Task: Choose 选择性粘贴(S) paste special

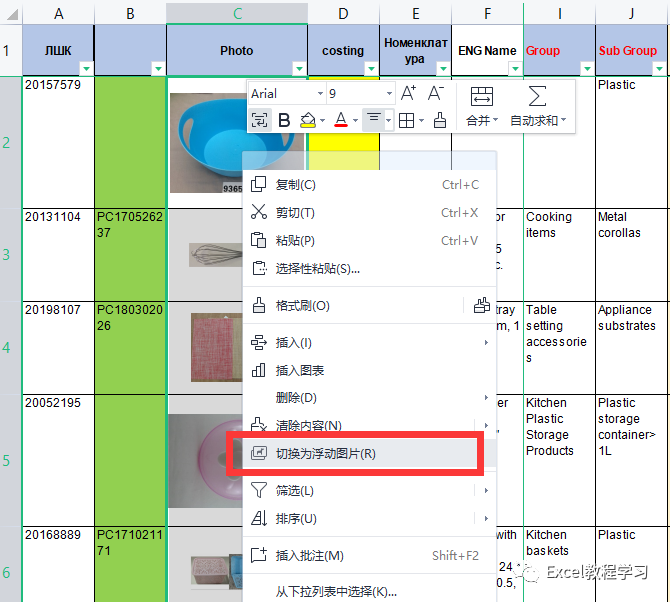Action: click(369, 268)
